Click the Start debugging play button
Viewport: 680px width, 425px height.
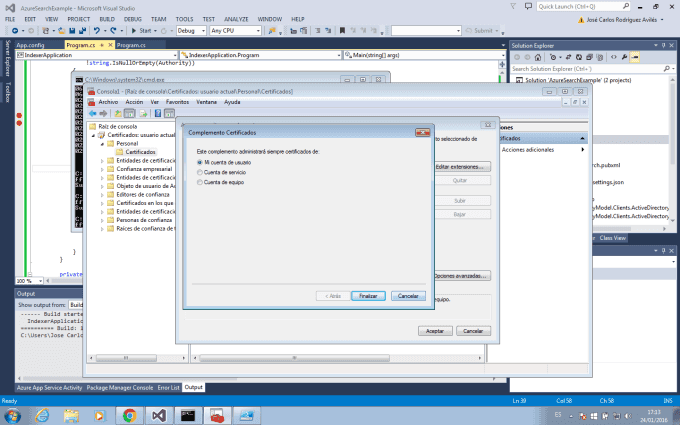point(134,31)
